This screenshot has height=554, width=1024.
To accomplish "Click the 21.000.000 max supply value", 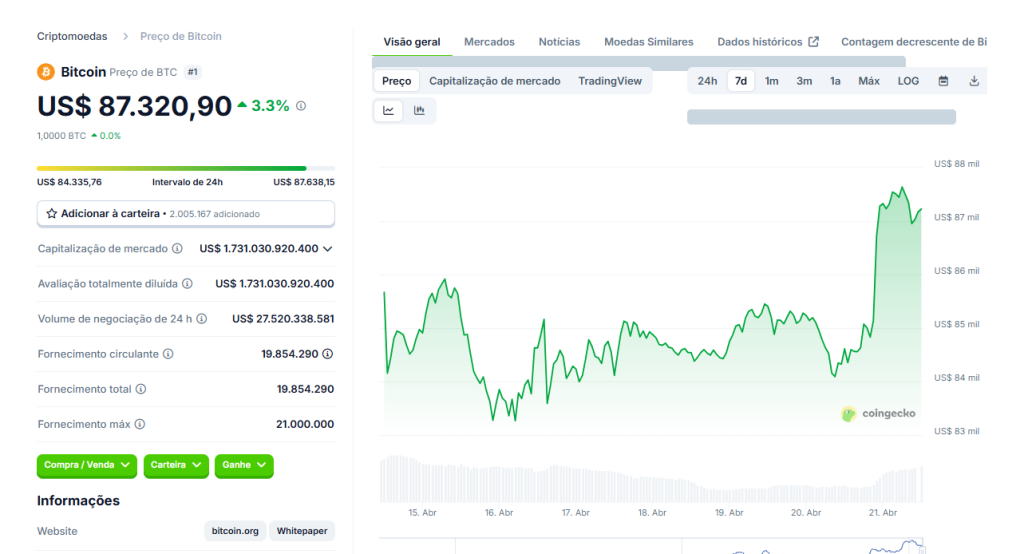I will point(305,424).
